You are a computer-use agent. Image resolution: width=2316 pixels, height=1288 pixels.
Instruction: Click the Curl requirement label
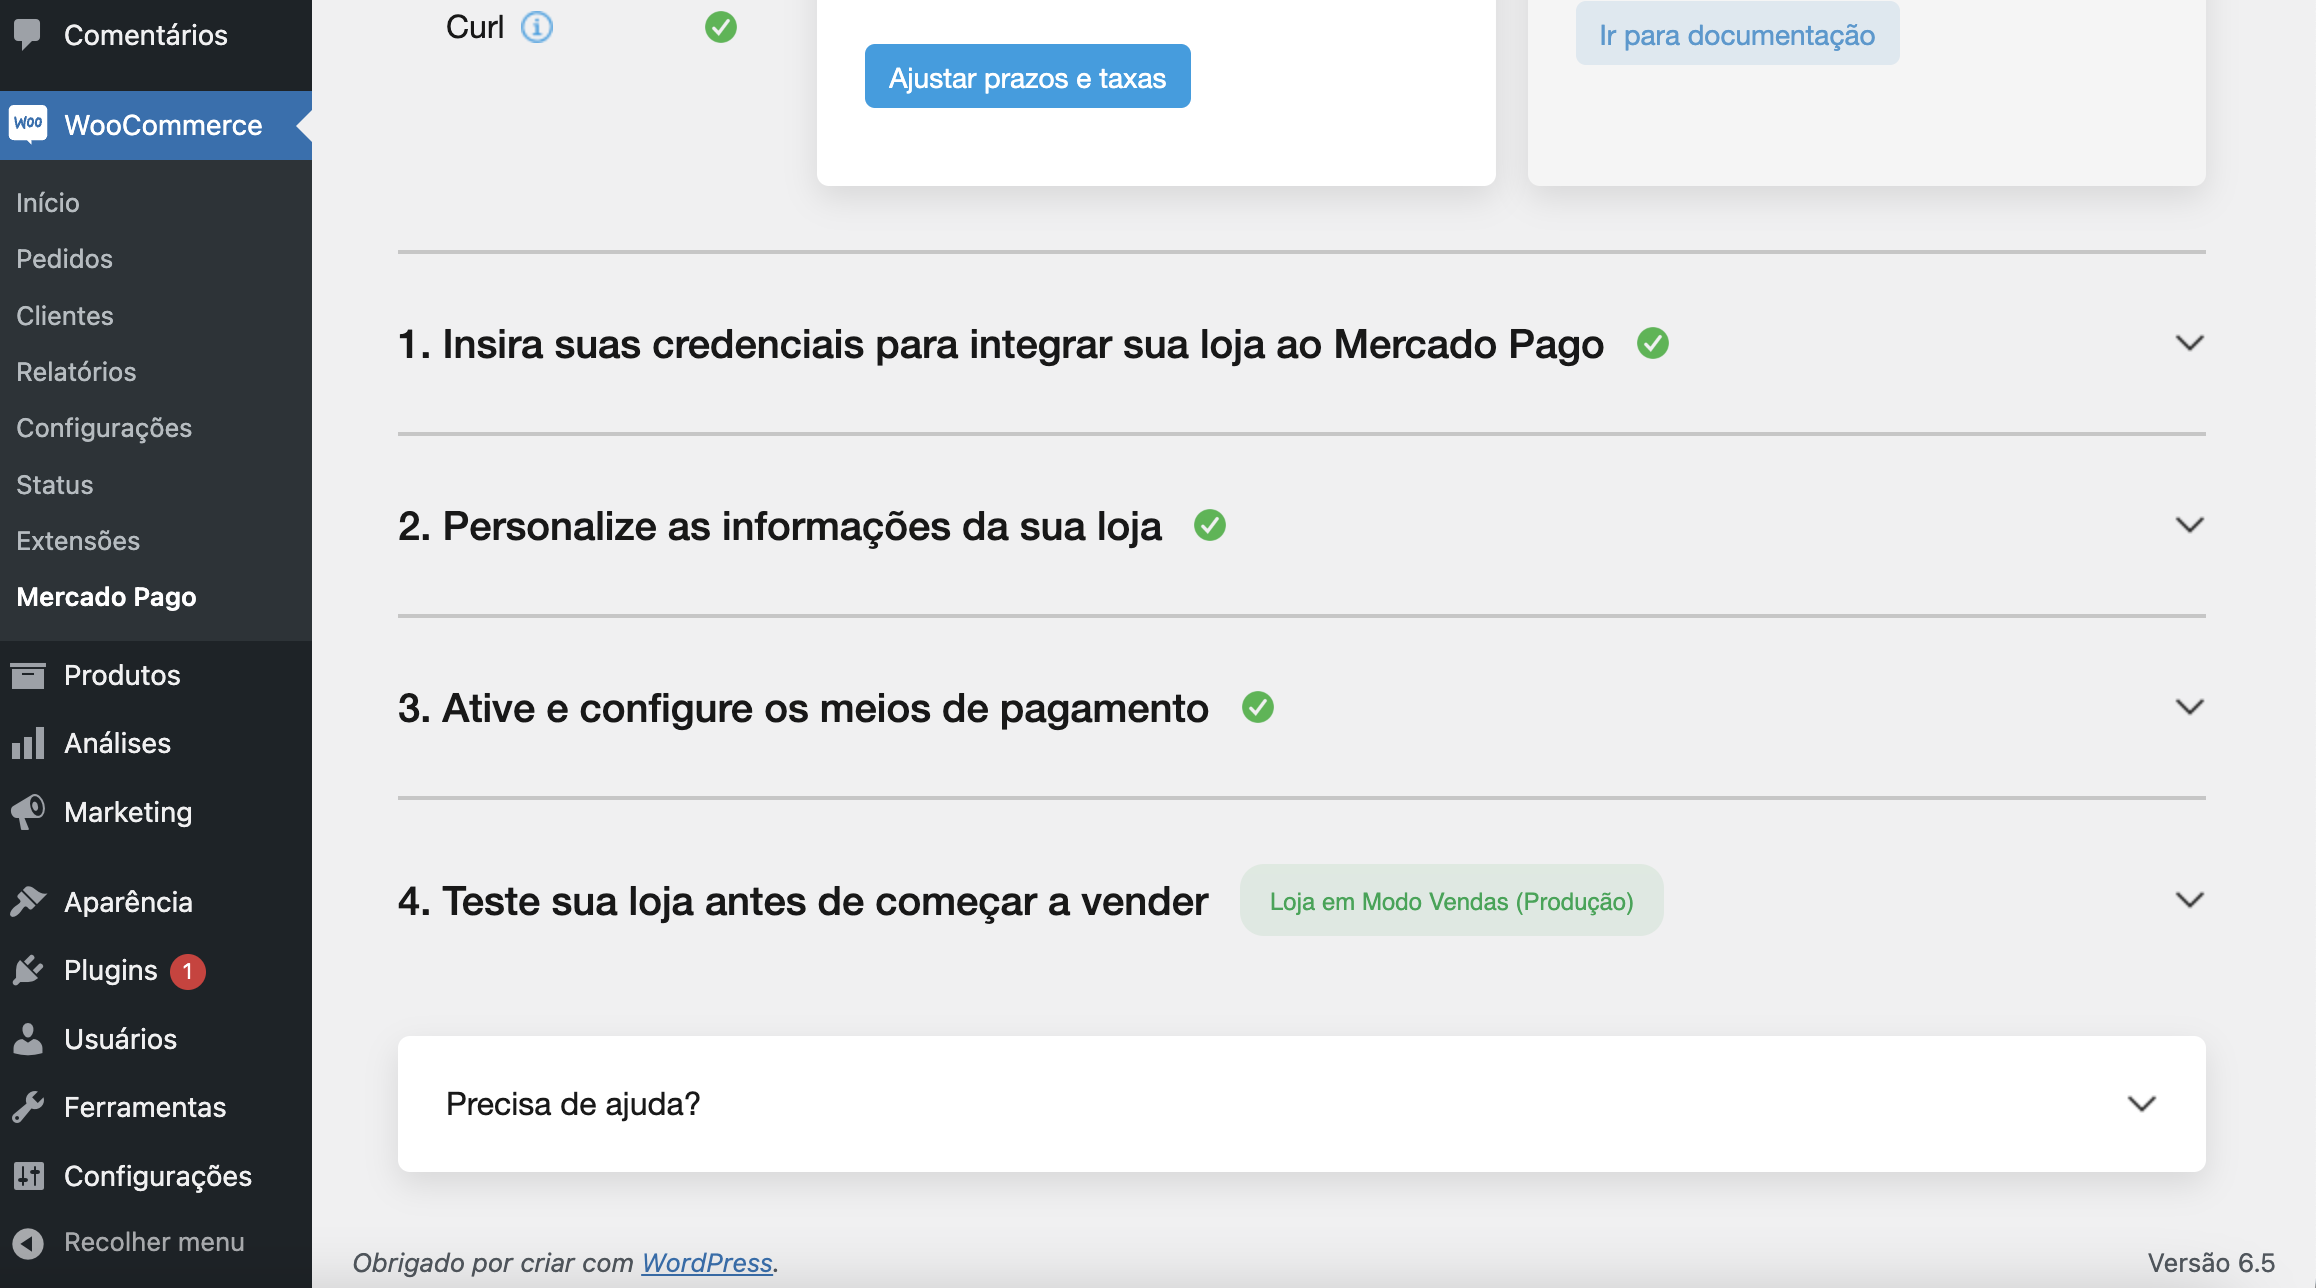[x=475, y=27]
